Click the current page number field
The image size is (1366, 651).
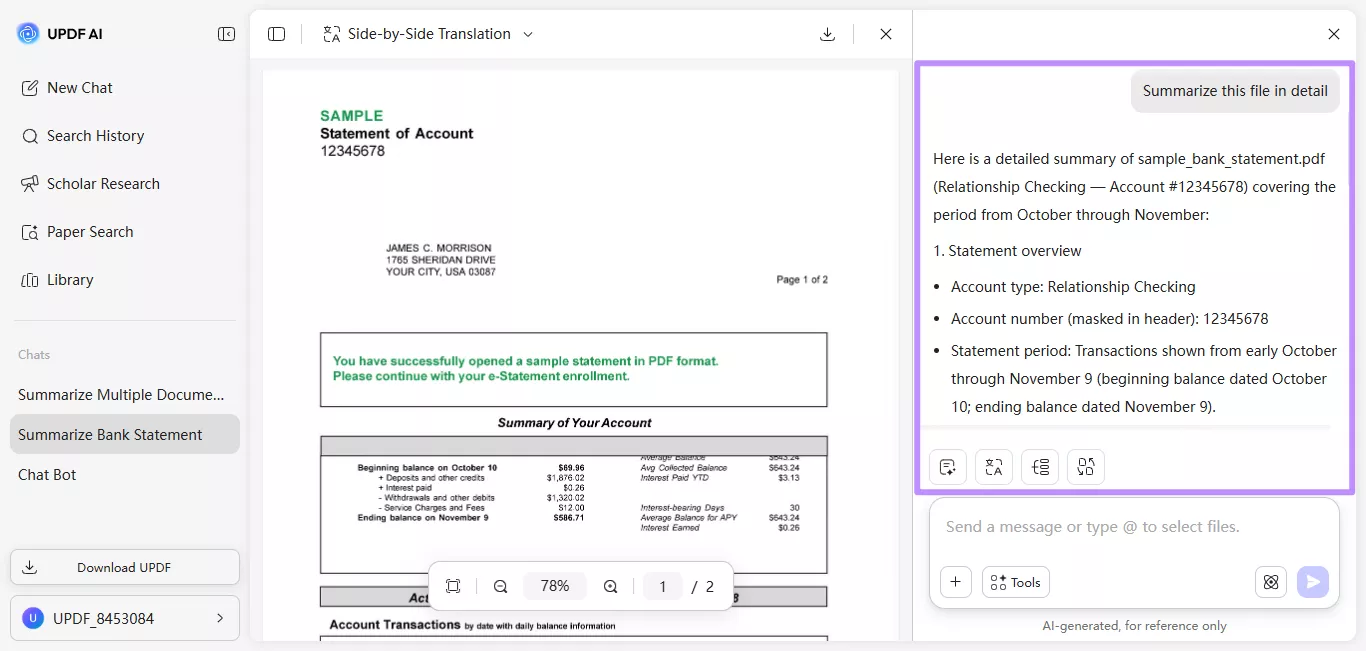[662, 587]
